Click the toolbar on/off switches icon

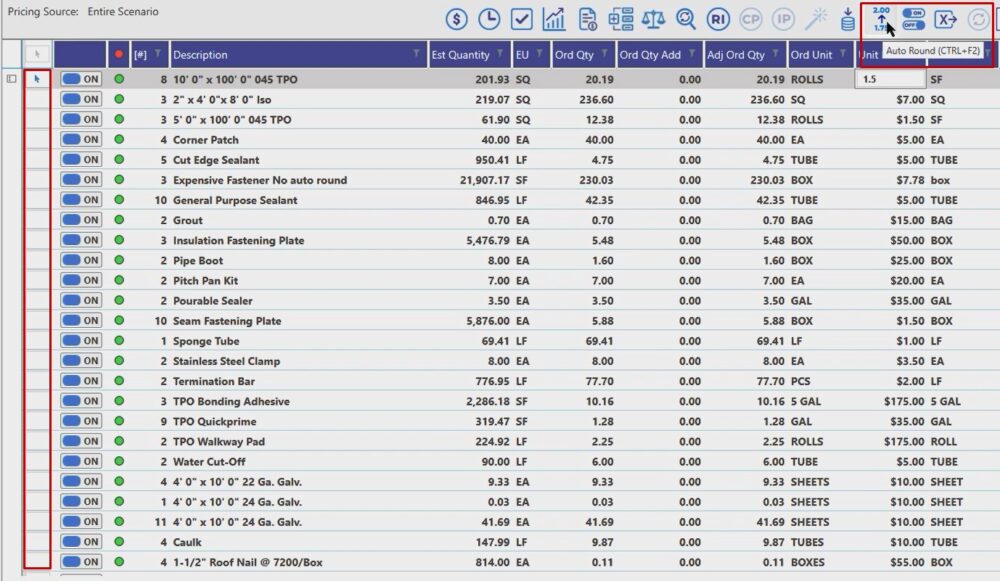[x=913, y=18]
